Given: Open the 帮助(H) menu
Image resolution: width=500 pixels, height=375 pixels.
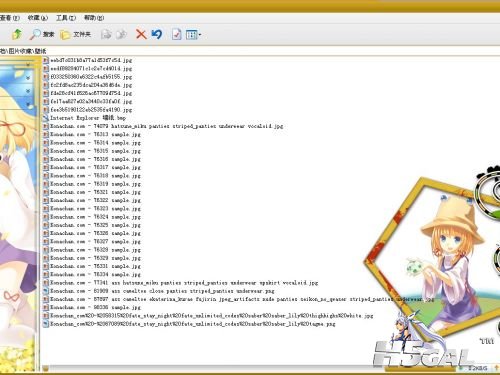Looking at the screenshot, I should pyautogui.click(x=94, y=18).
